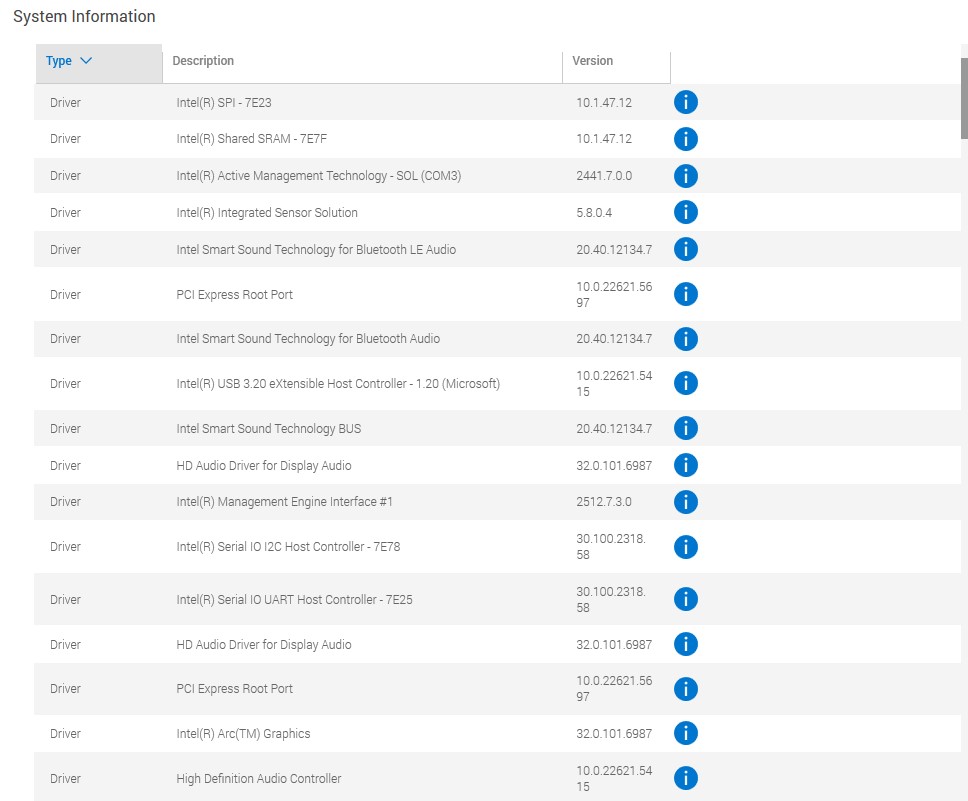Click info icon for Smart Sound Bluetooth Audio
The height and width of the screenshot is (801, 968).
coord(685,338)
